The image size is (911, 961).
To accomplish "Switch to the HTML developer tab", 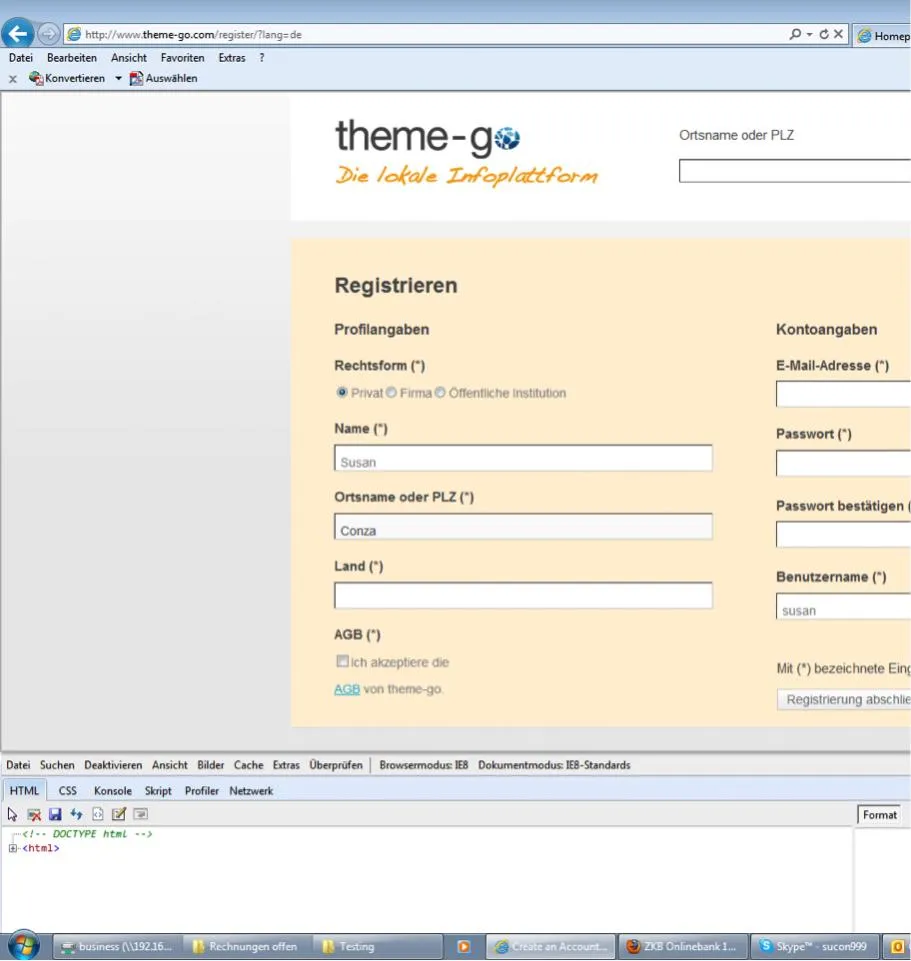I will (24, 791).
